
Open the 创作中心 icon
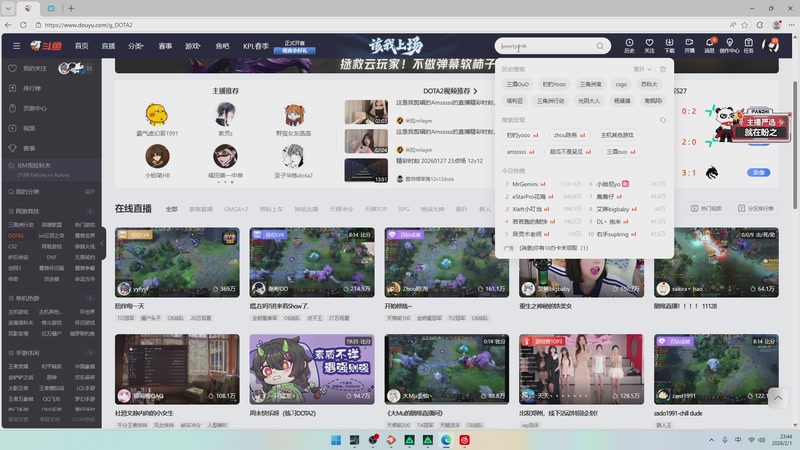coord(729,45)
